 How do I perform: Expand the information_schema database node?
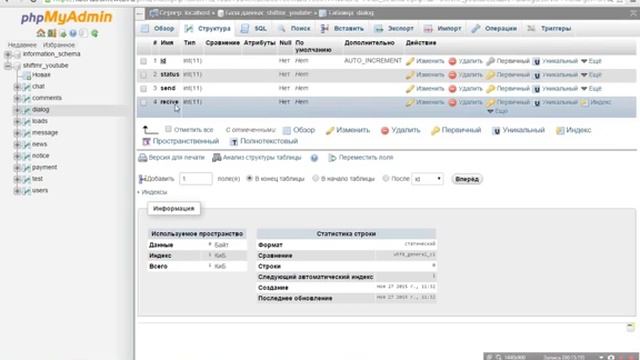pyautogui.click(x=8, y=54)
